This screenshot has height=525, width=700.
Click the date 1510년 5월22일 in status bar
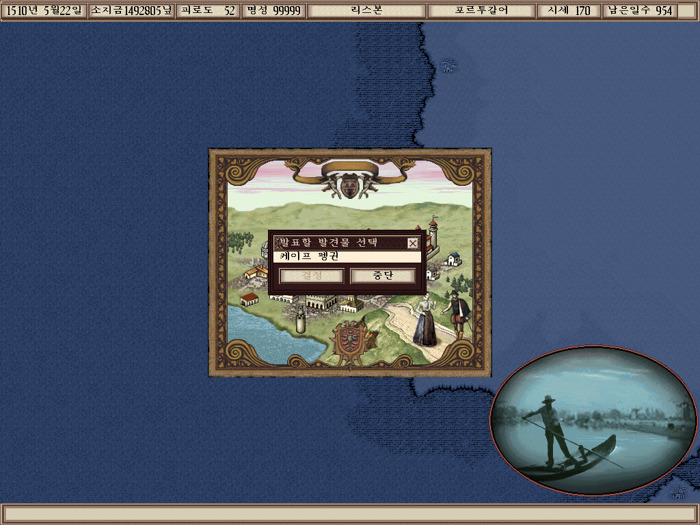pyautogui.click(x=43, y=10)
